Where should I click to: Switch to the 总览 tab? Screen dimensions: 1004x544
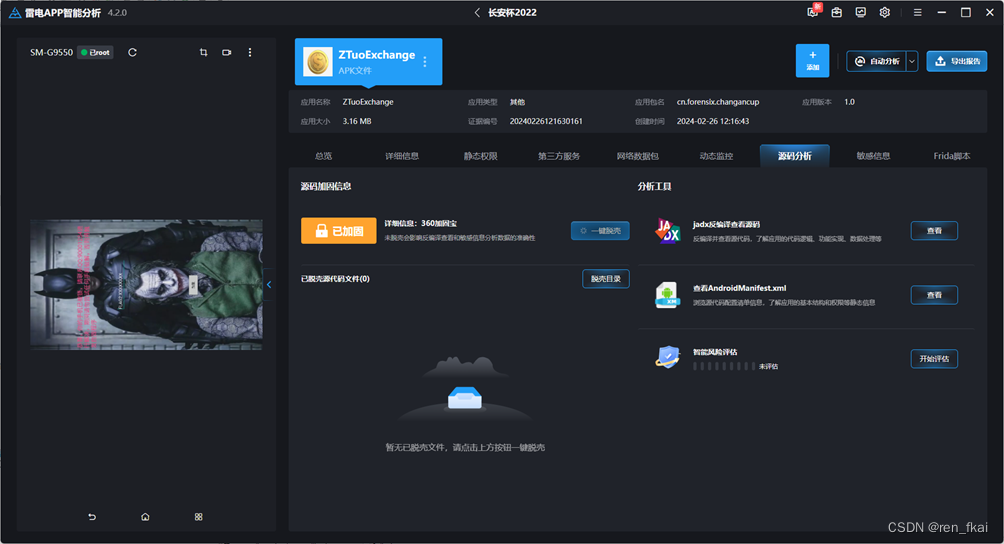click(323, 156)
